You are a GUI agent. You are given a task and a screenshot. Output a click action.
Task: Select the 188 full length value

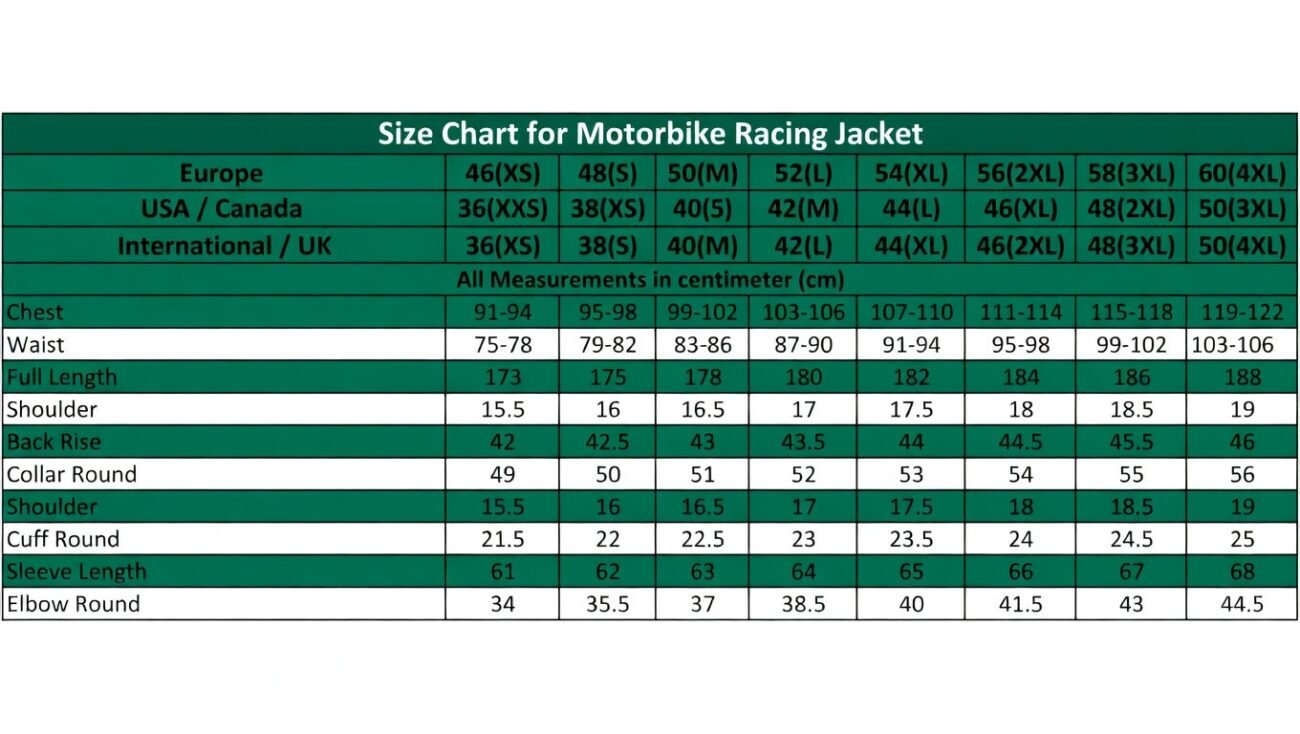tap(1241, 377)
